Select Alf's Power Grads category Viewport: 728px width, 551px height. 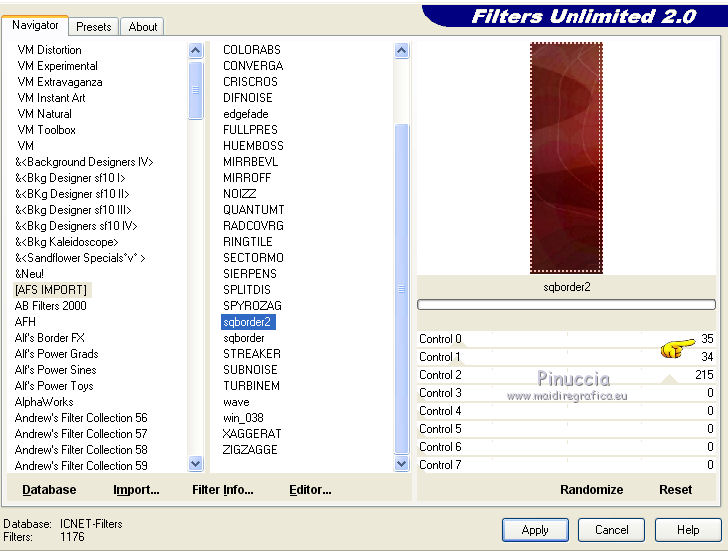pos(57,354)
